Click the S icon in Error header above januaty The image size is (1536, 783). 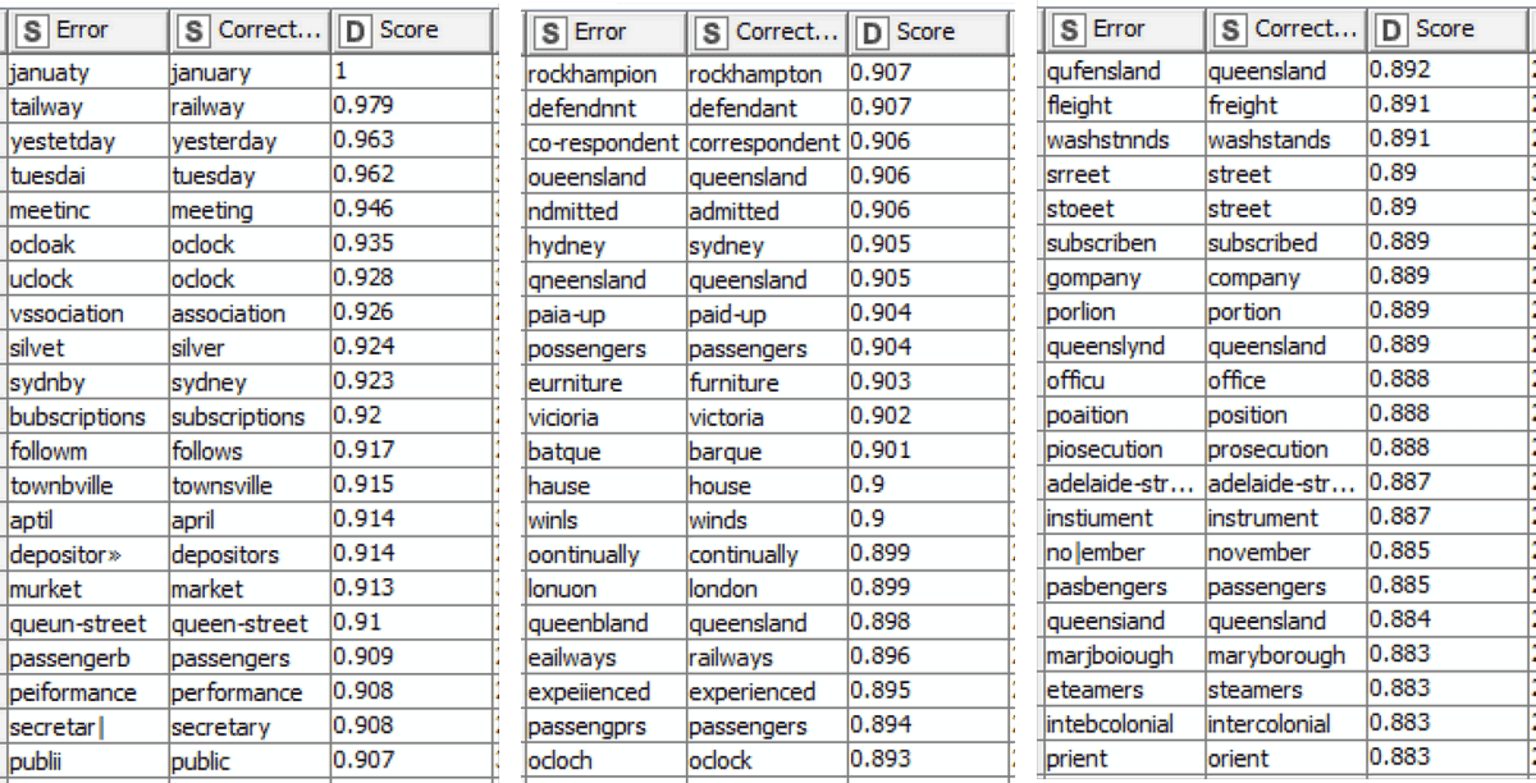tap(34, 30)
